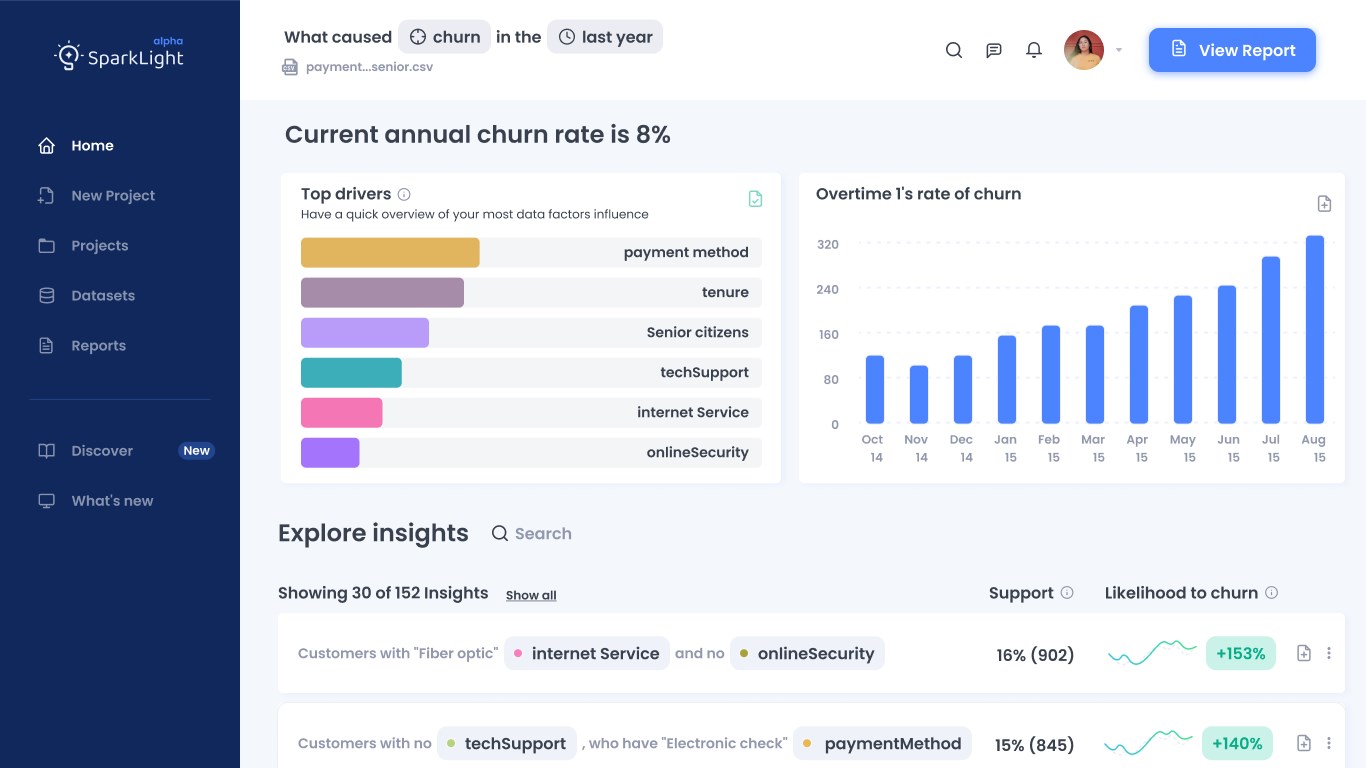
Task: Click the Explore insights search field
Action: coord(543,534)
